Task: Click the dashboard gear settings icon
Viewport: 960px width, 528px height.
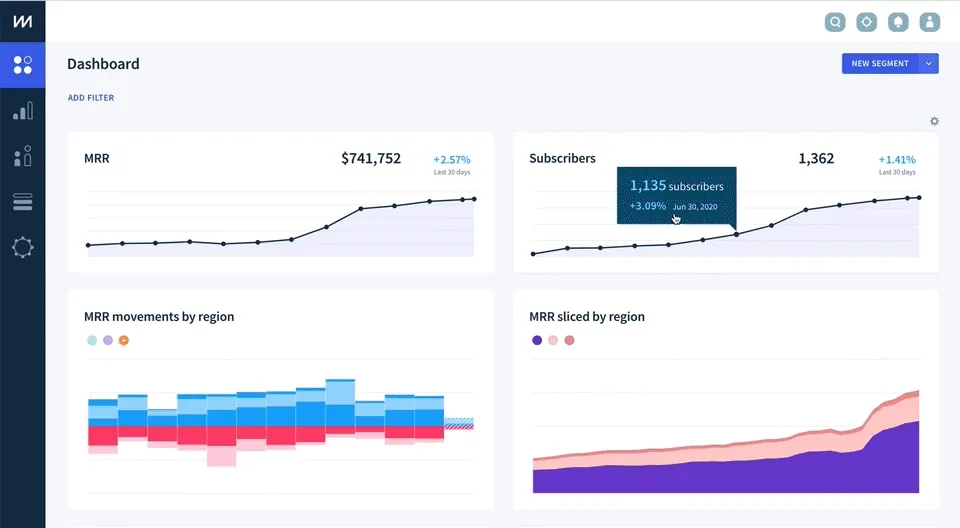Action: click(934, 121)
